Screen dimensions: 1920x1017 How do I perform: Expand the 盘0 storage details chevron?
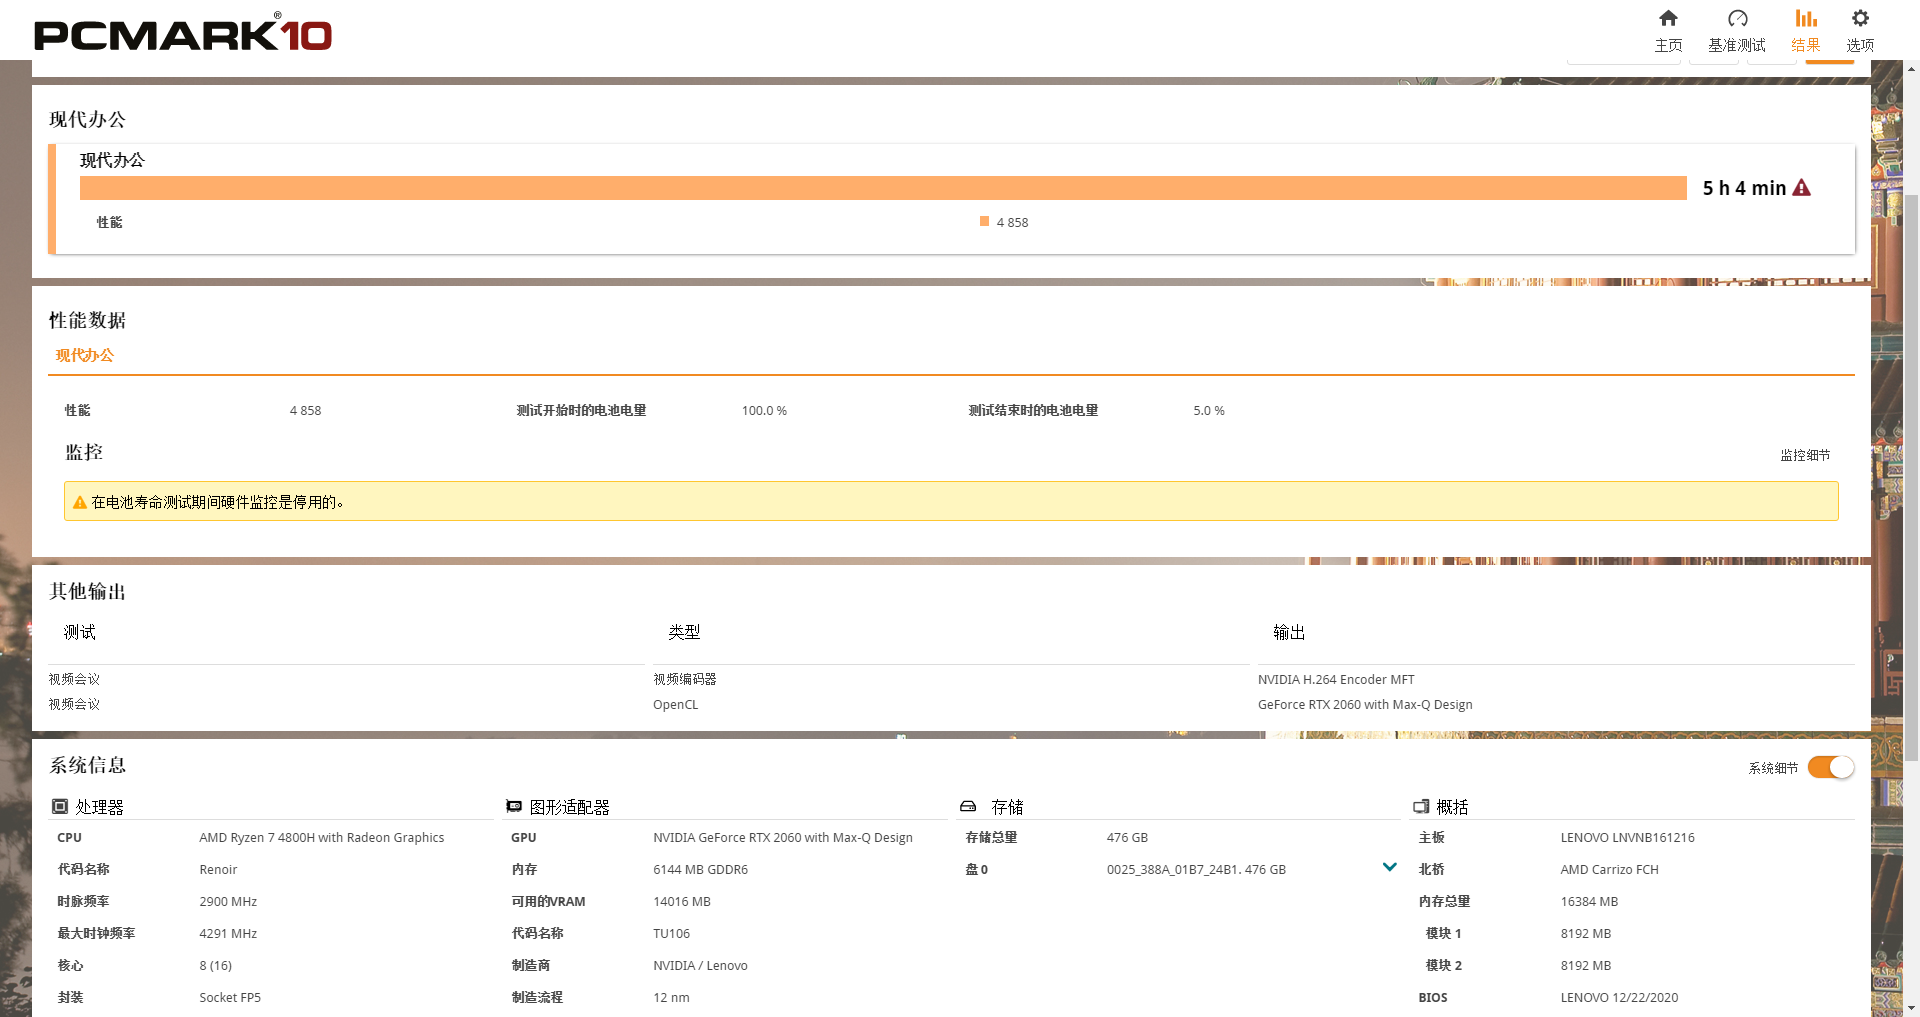(1389, 867)
